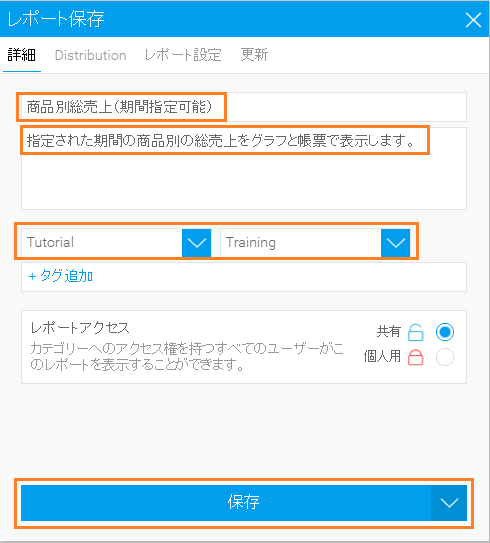Click the + タグ追加 link
490x543 pixels.
[61, 276]
